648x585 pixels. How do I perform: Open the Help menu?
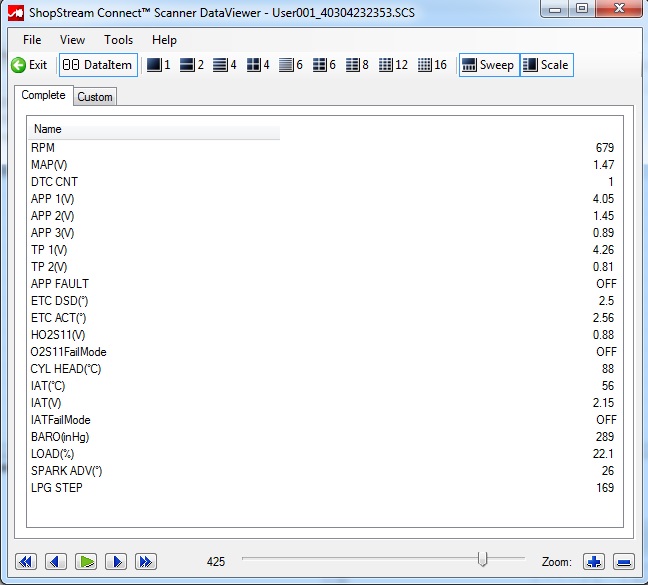164,40
